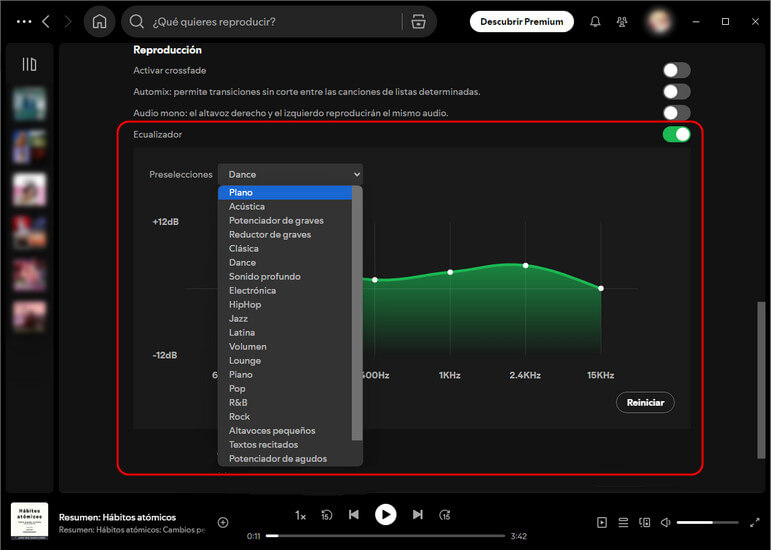Skip to next track
The image size is (771, 550).
point(417,515)
